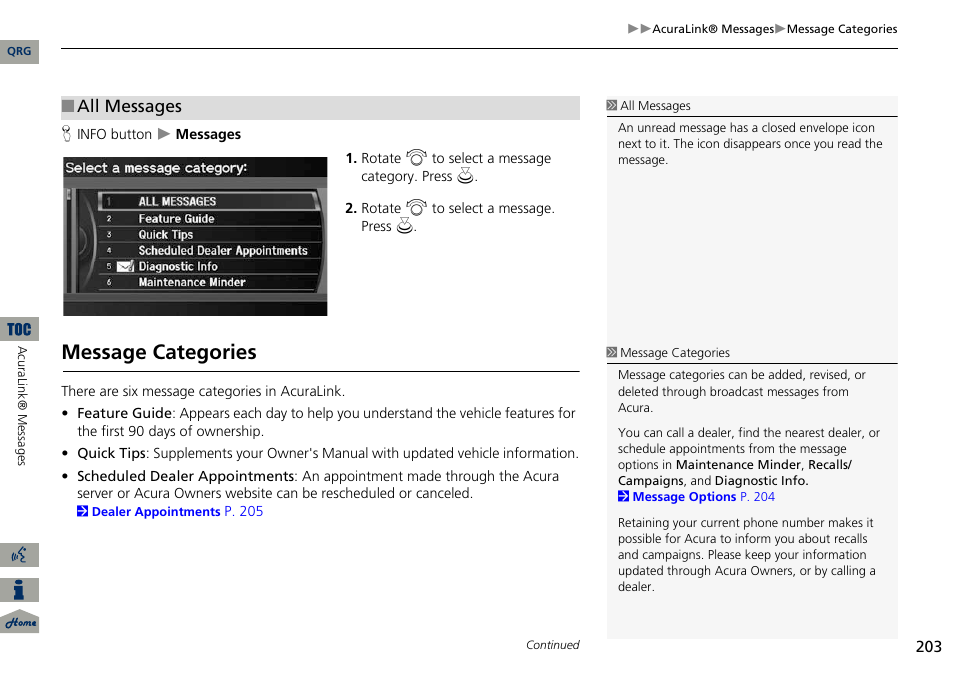Click the AcuraLink Messages breadcrumb
954x674 pixels.
point(712,29)
